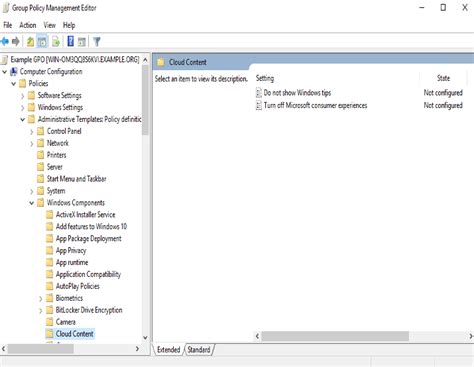Select the Cloud Content folder in tree
Viewport: 474px width, 367px height.
tap(74, 334)
